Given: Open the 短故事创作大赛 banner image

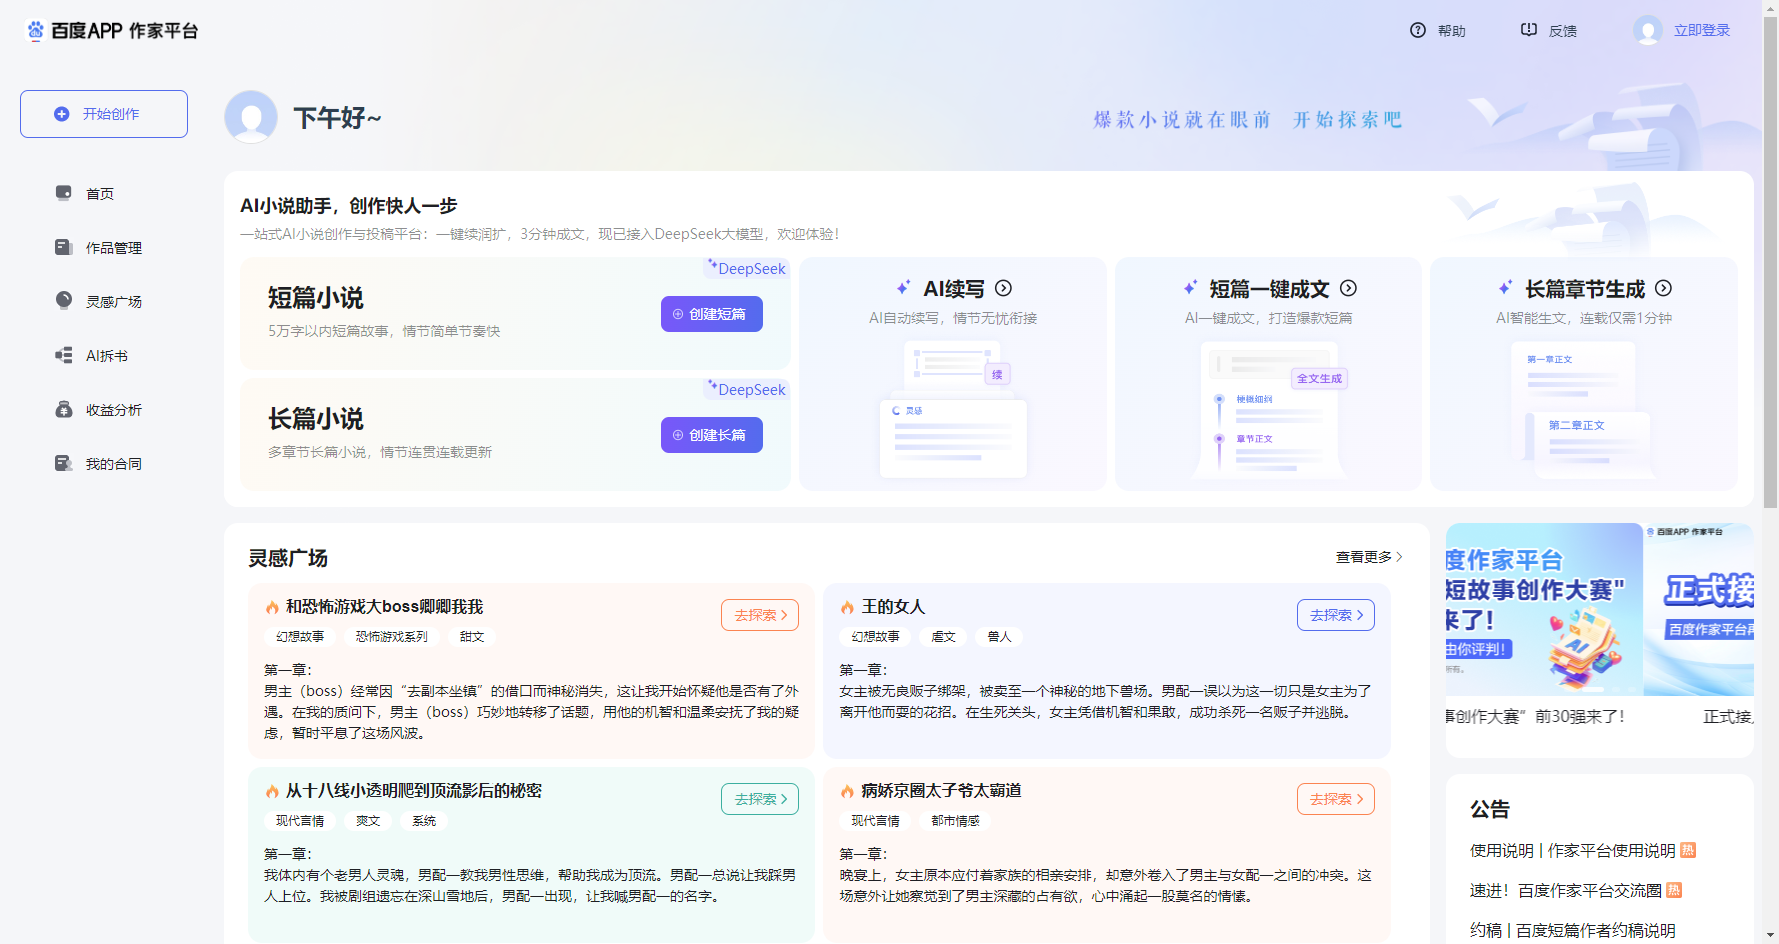Looking at the screenshot, I should (1544, 609).
